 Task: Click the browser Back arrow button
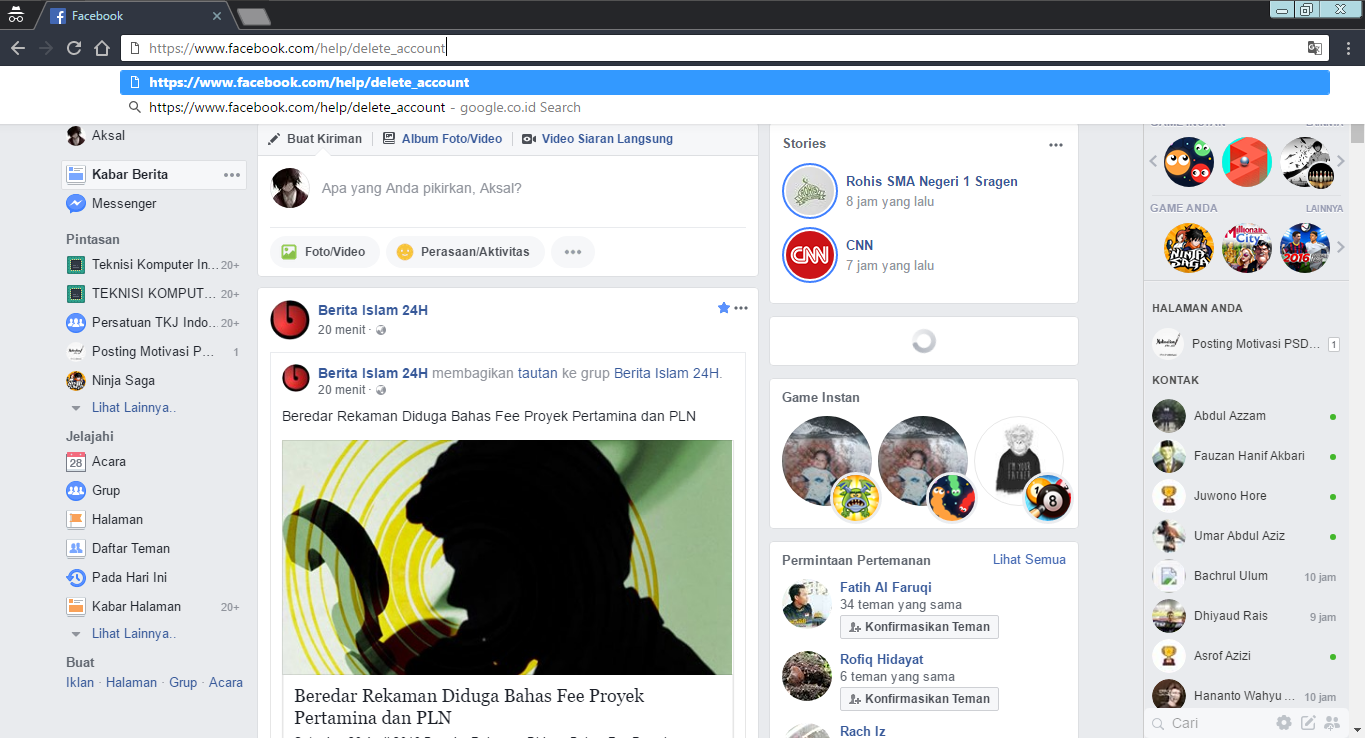pyautogui.click(x=18, y=48)
